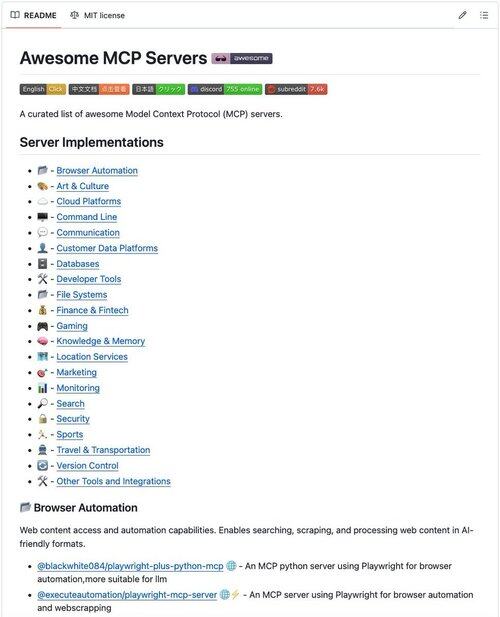Open the Chinese documentation badge
Image resolution: width=500 pixels, height=617 pixels.
tap(99, 89)
